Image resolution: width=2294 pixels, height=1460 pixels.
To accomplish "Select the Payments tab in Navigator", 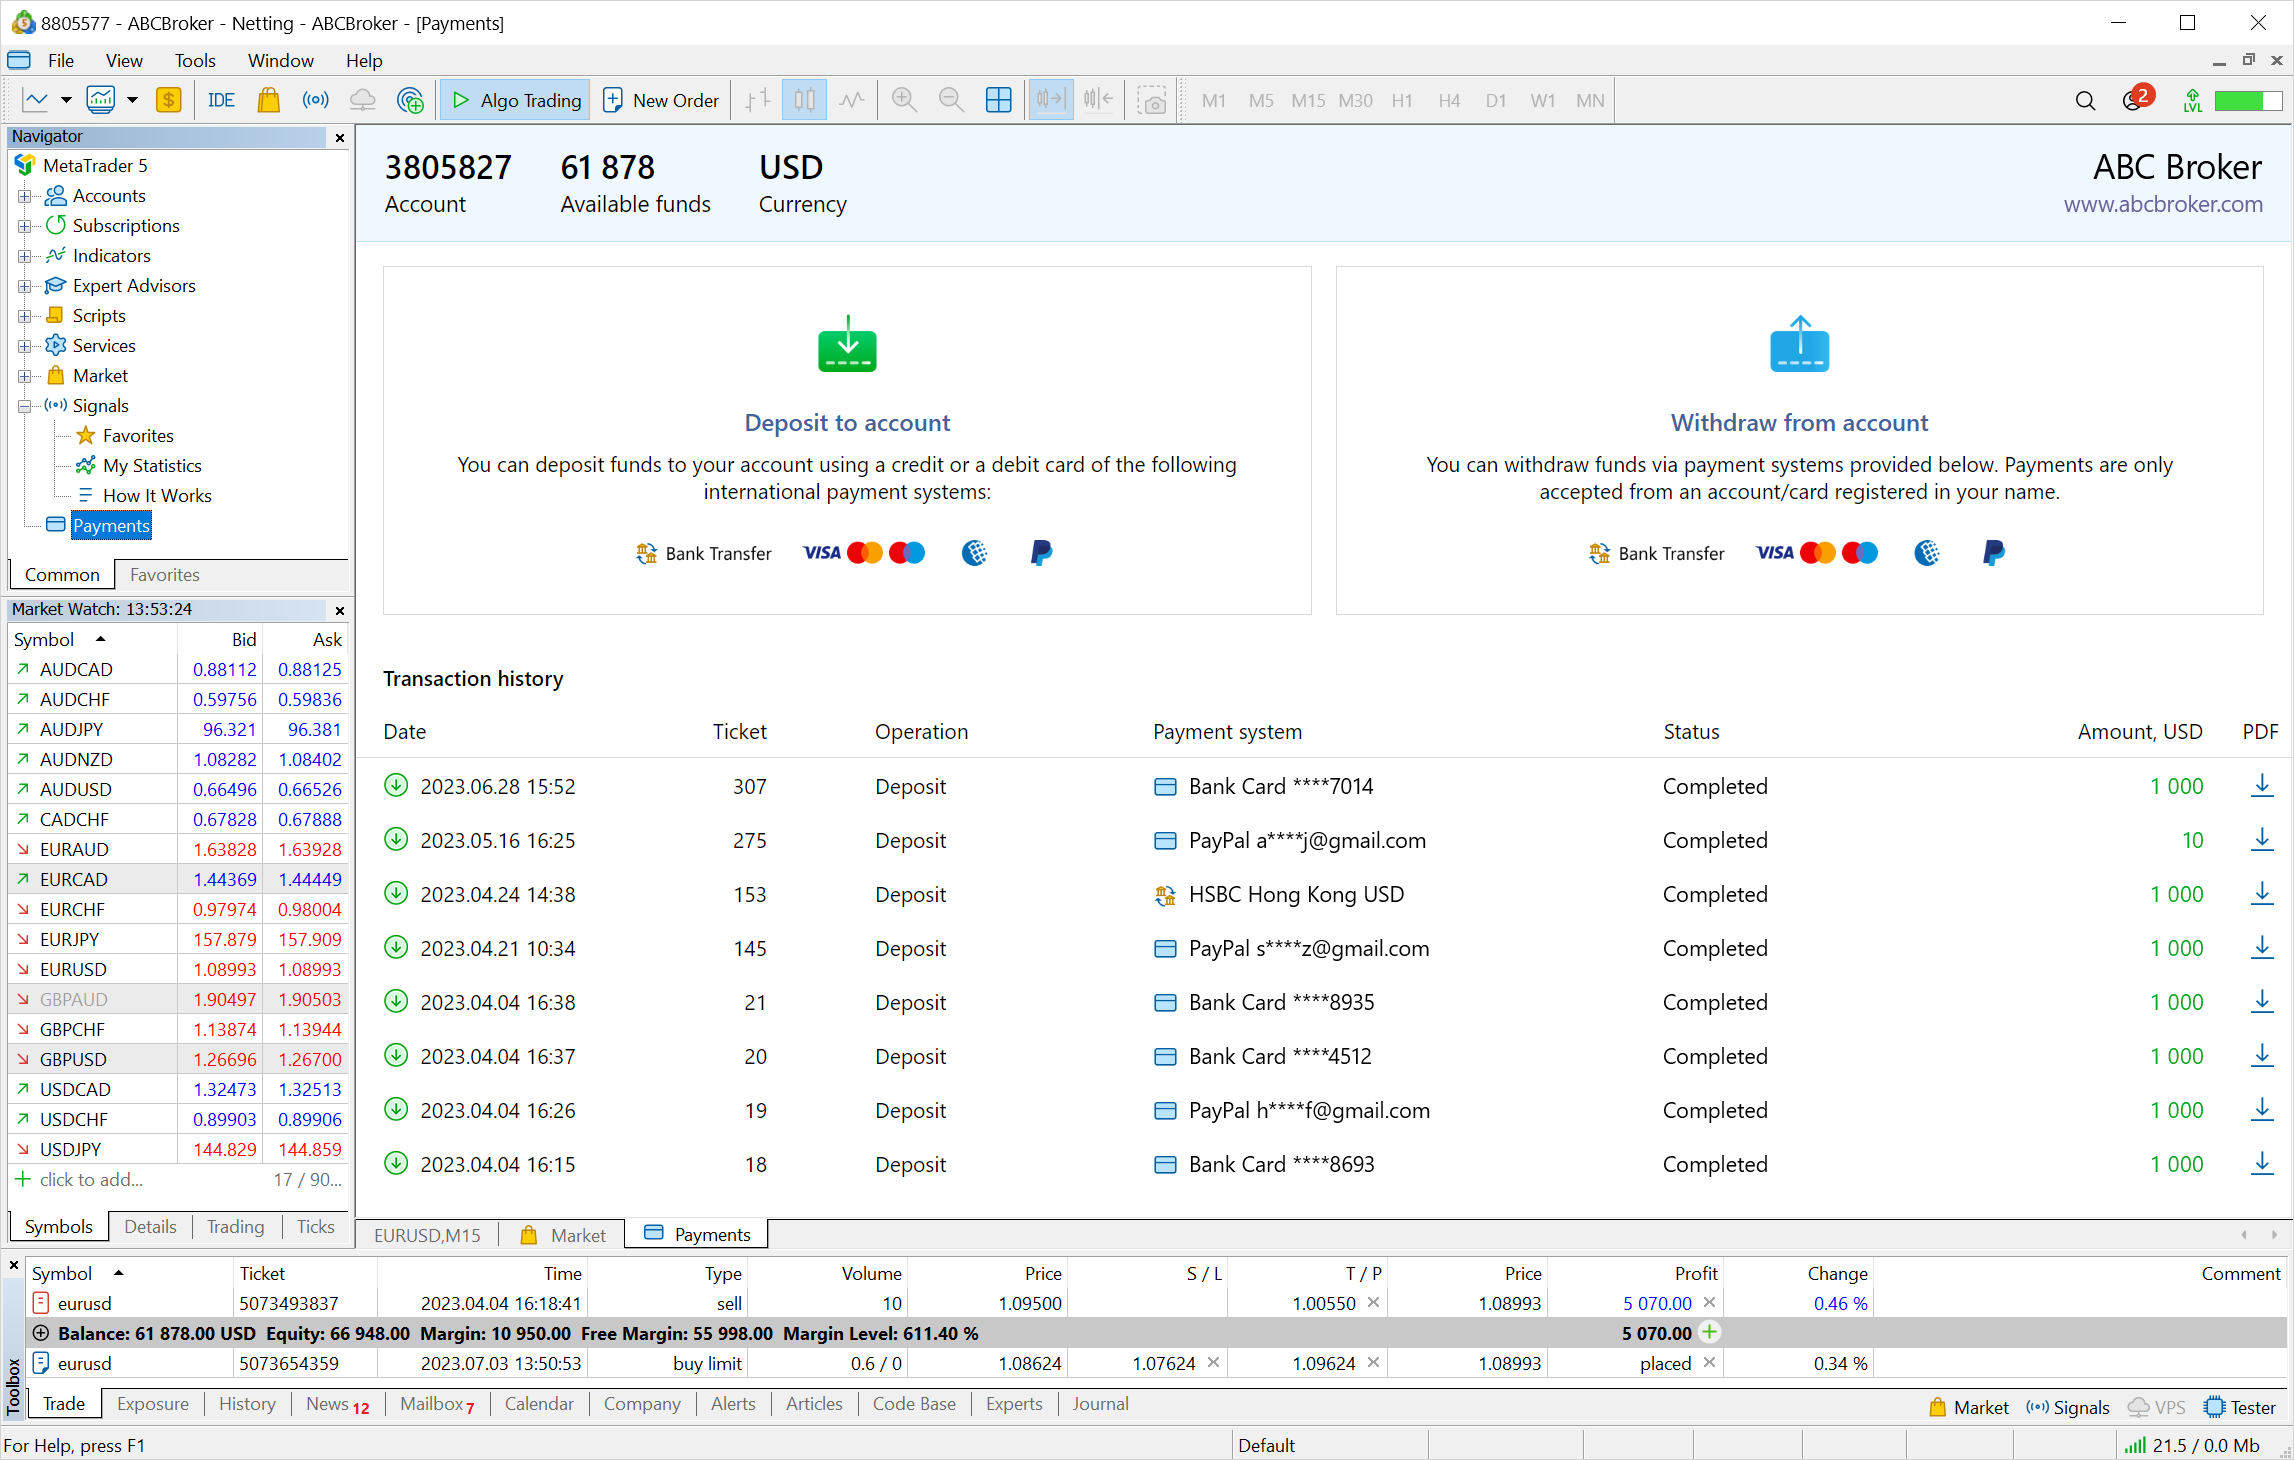I will 110,523.
